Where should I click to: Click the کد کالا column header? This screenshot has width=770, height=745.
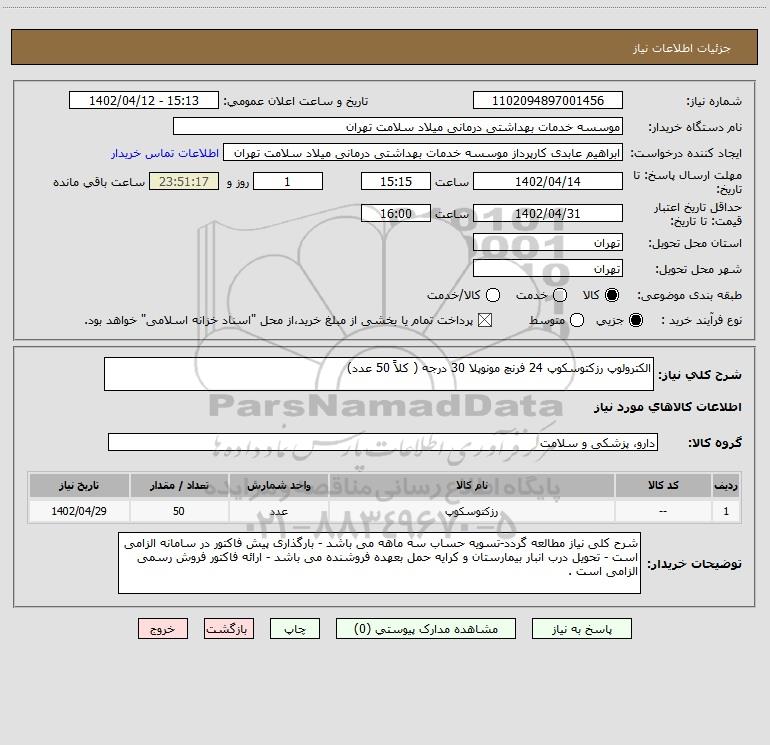coord(663,485)
